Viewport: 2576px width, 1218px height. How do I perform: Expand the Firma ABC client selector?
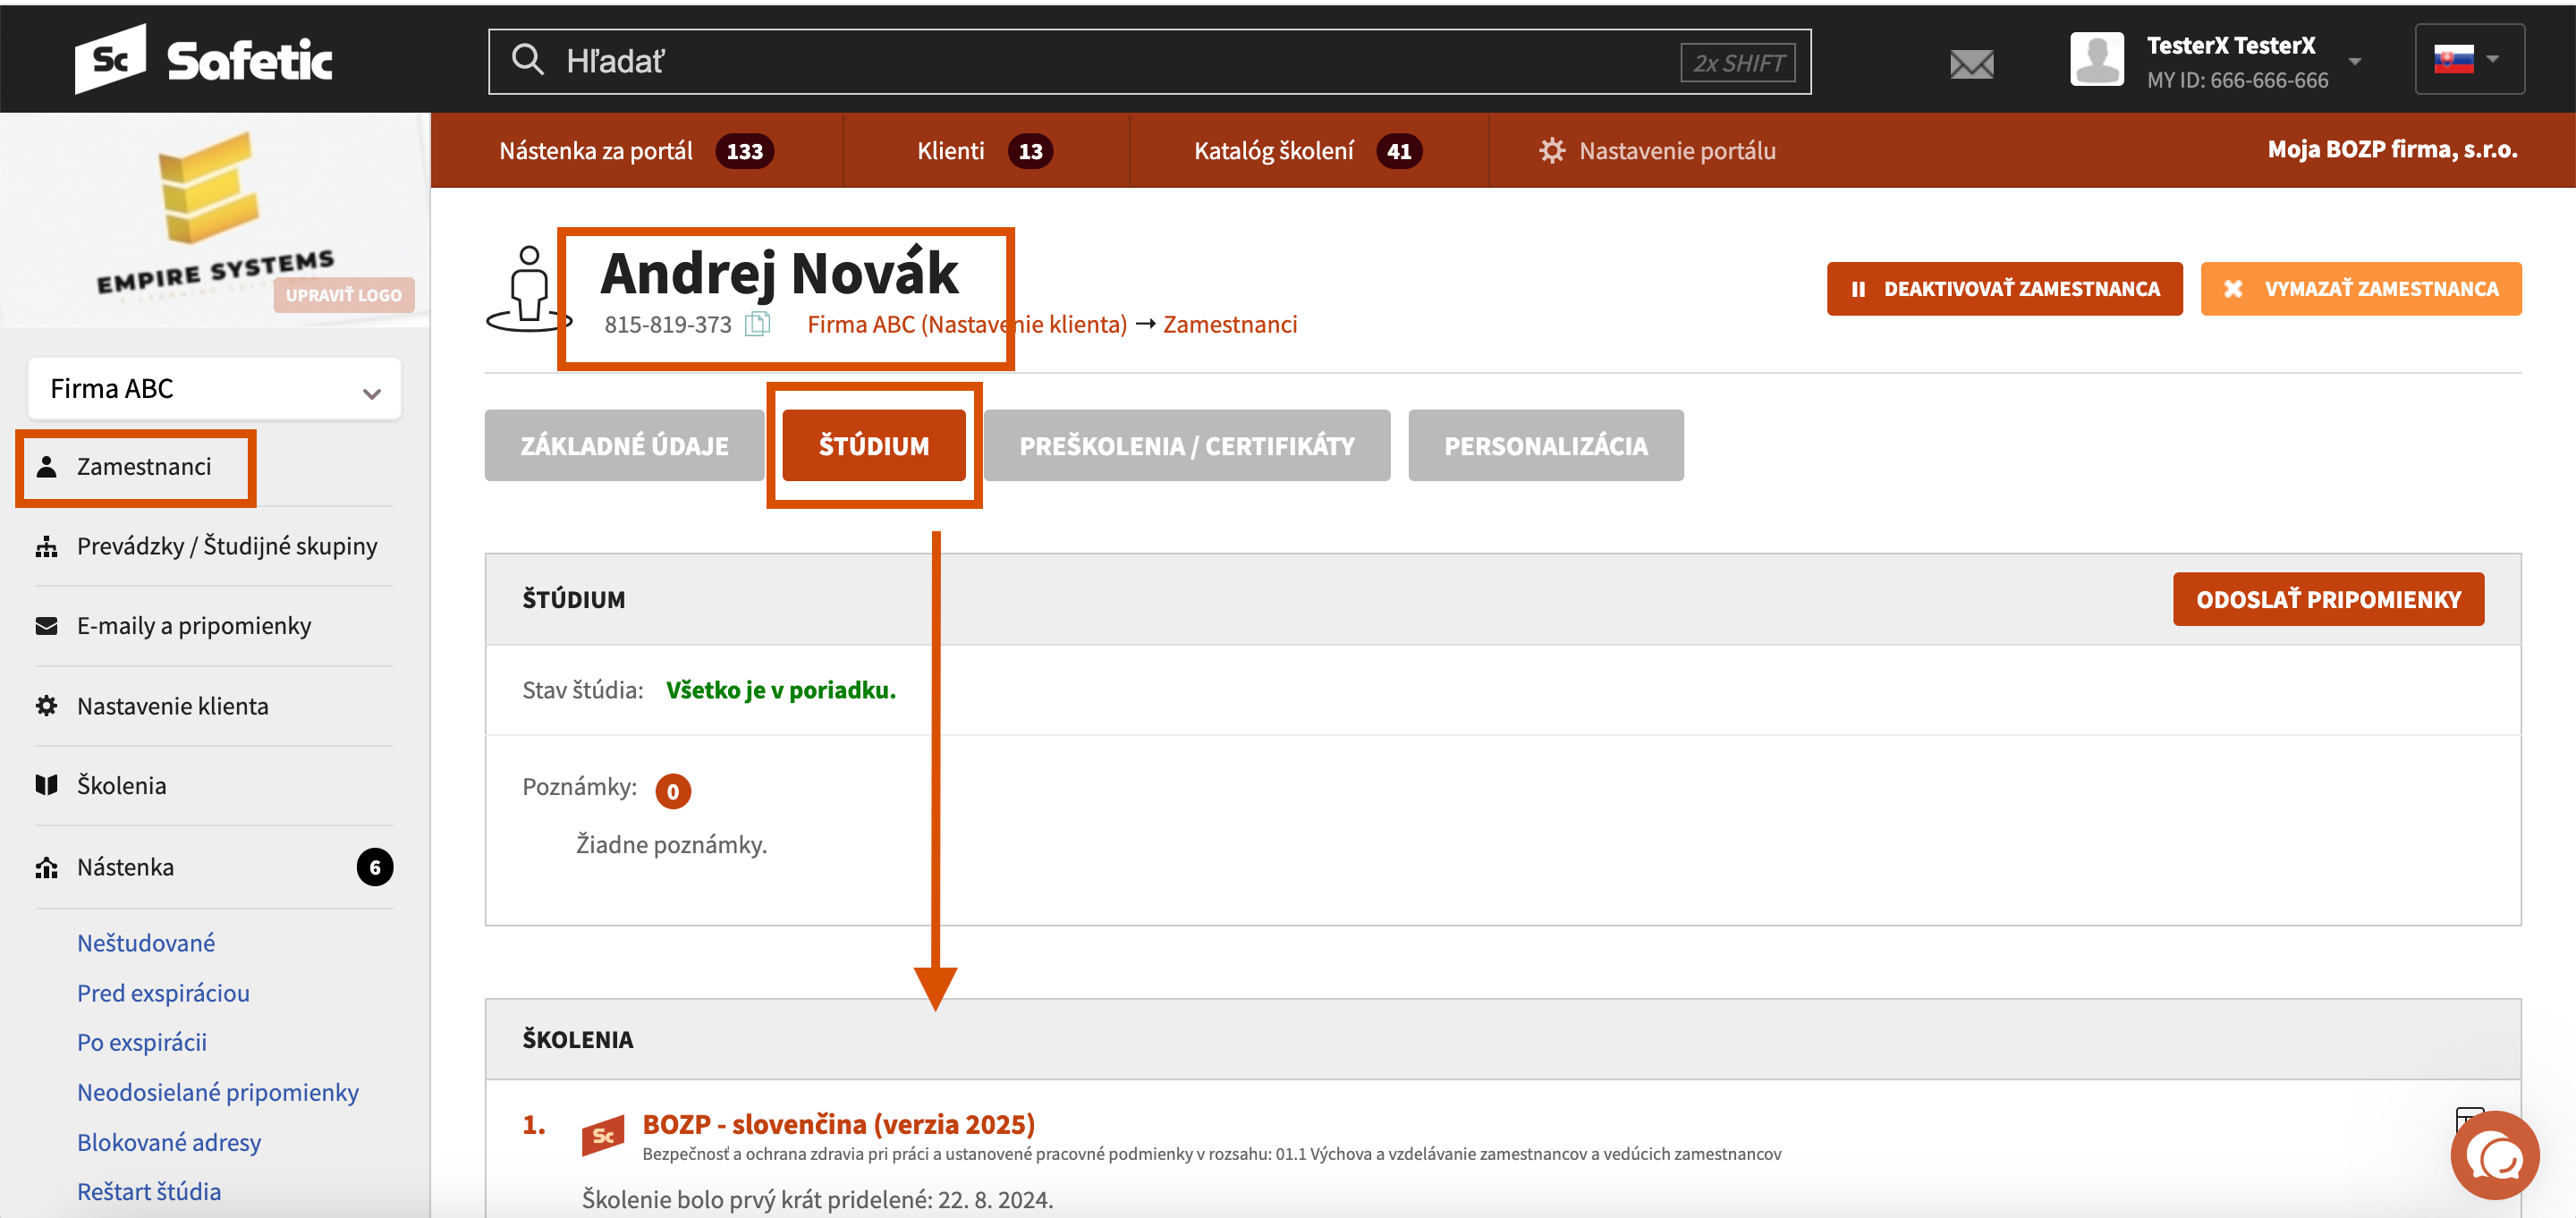[x=214, y=389]
